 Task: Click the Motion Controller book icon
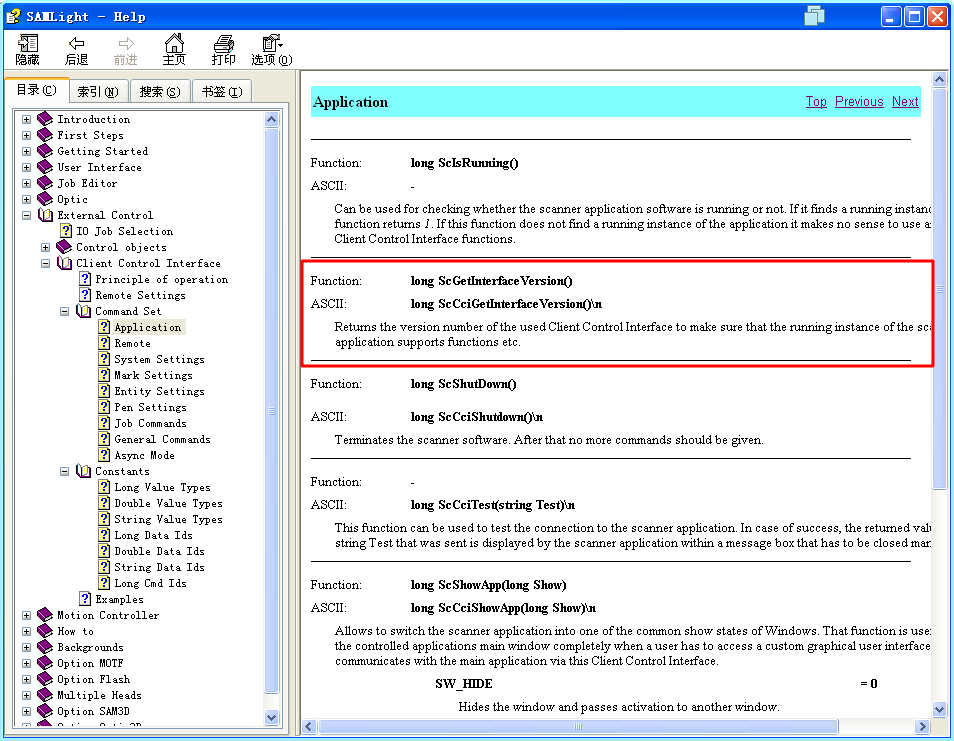(45, 614)
